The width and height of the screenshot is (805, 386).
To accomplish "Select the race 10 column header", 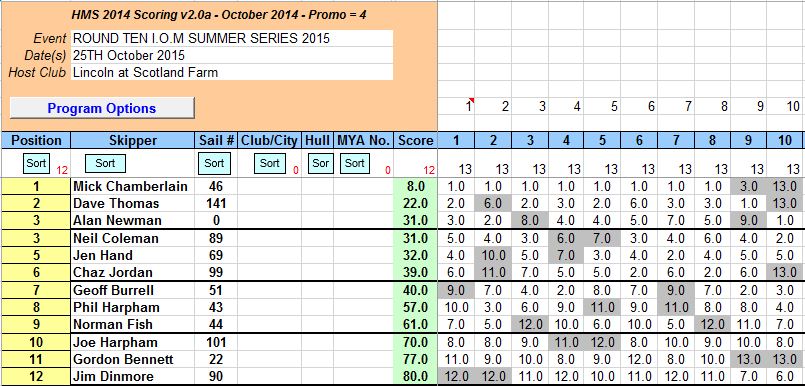I will (785, 140).
